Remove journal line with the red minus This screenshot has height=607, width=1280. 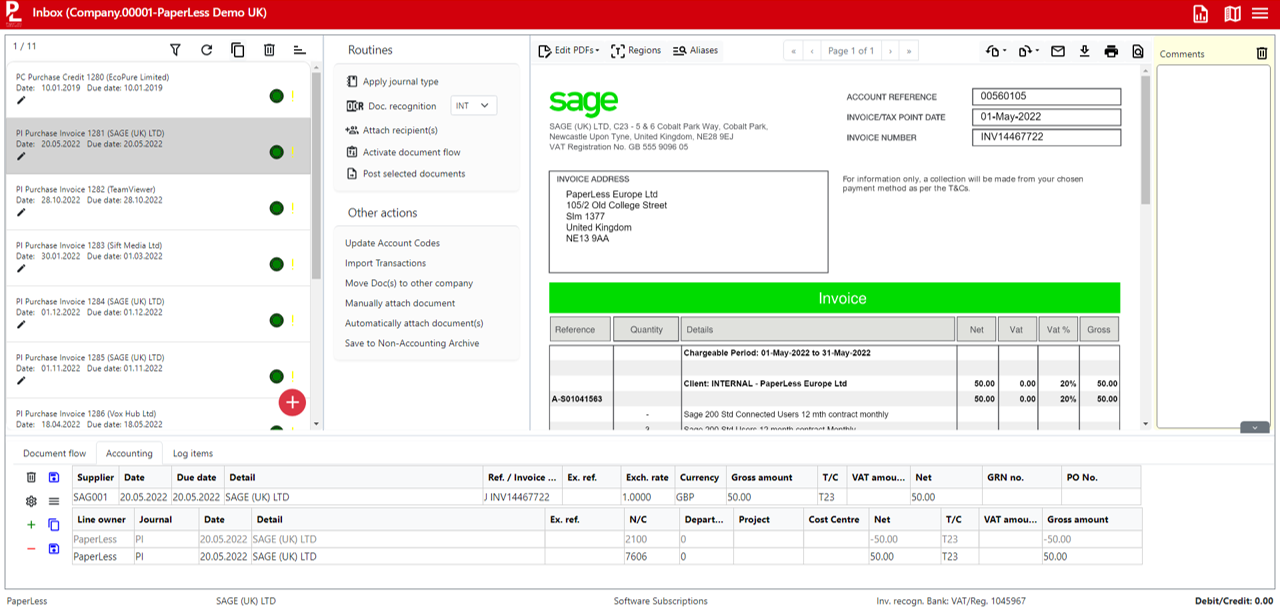click(31, 549)
